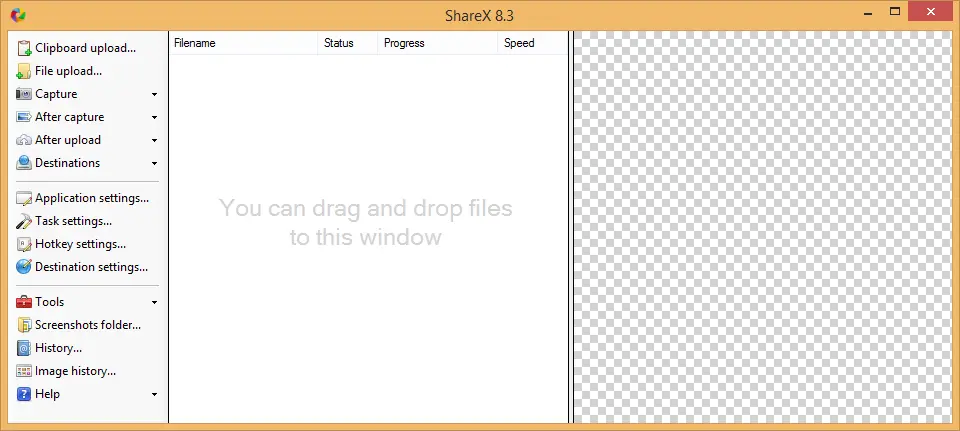This screenshot has width=960, height=431.
Task: Choose File upload... label
Action: [x=69, y=71]
